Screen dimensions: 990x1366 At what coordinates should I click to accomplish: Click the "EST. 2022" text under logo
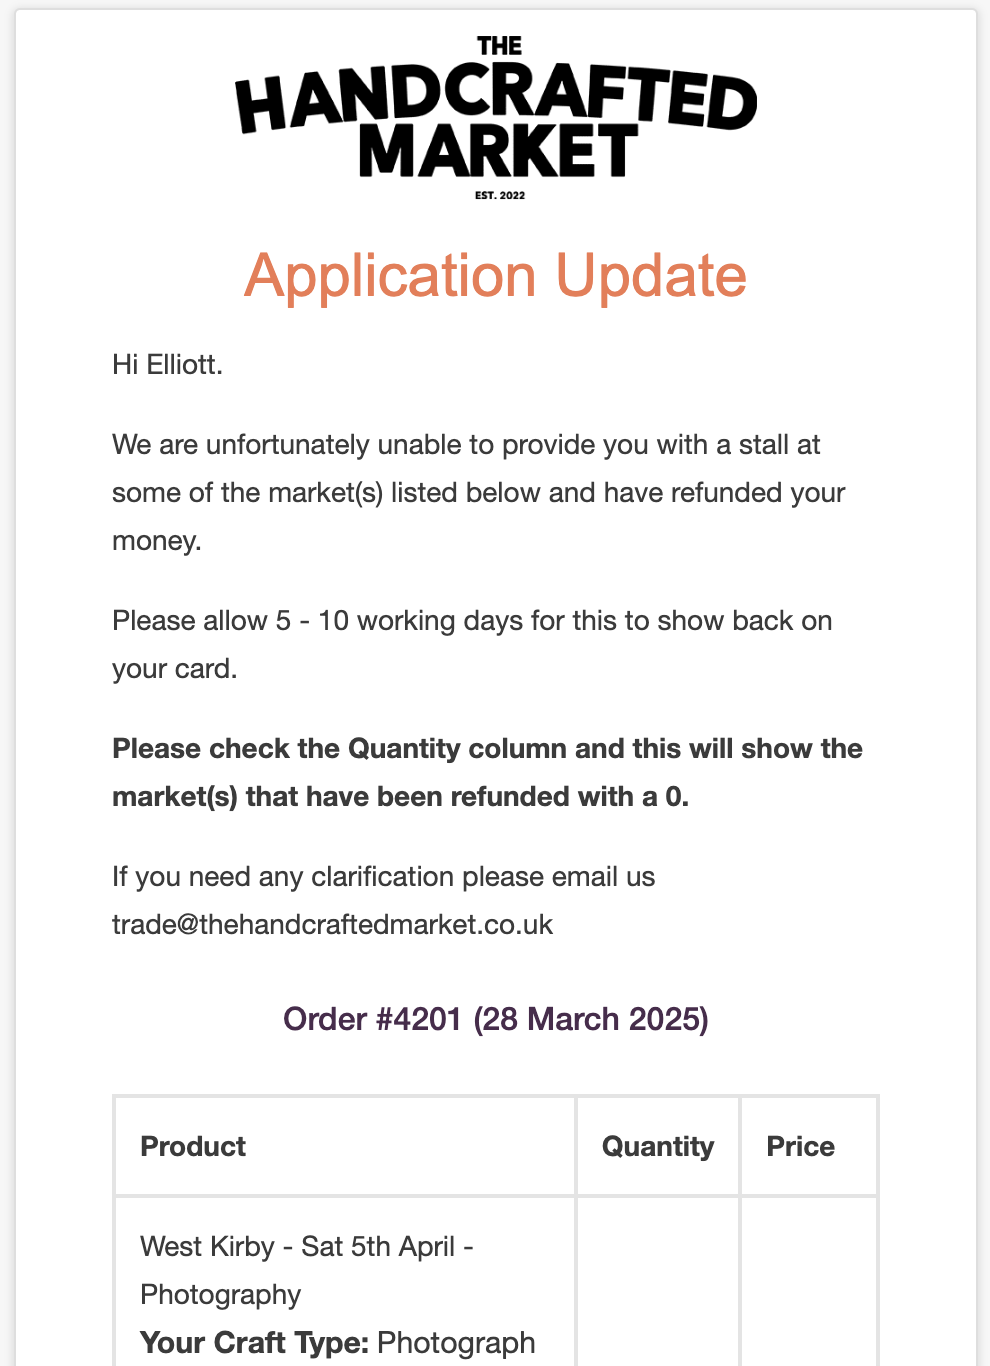[x=499, y=195]
